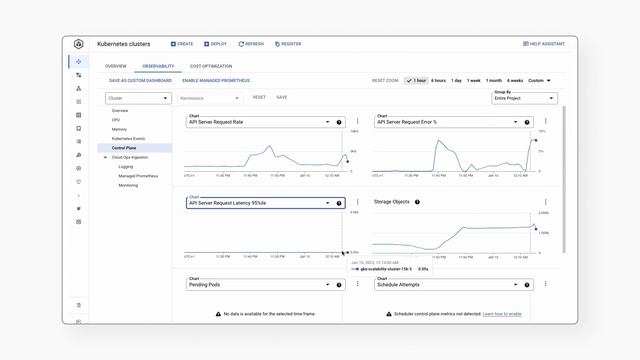640x360 pixels.
Task: Select Monitoring under Cloud Ops Ingestion
Action: (x=128, y=186)
